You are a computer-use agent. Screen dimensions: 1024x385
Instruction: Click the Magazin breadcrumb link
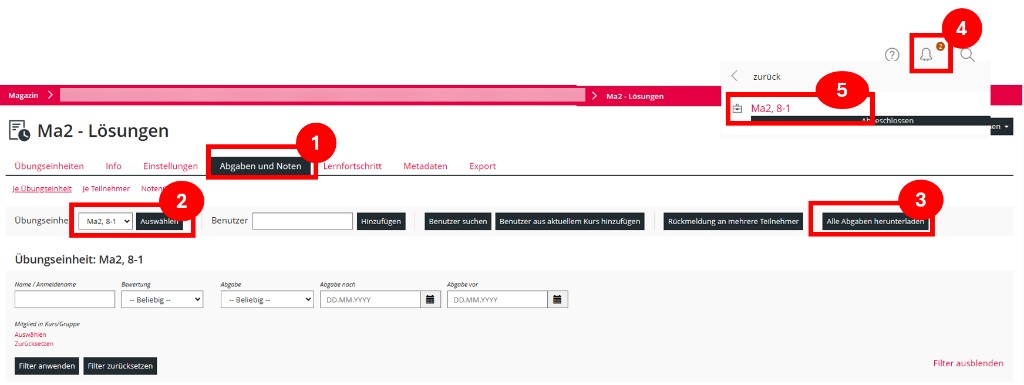click(23, 96)
